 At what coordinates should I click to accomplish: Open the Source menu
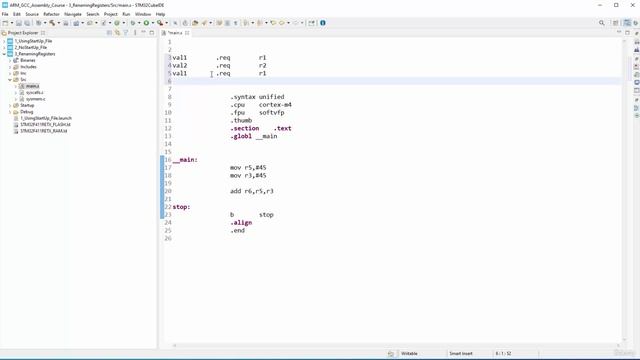[x=32, y=14]
